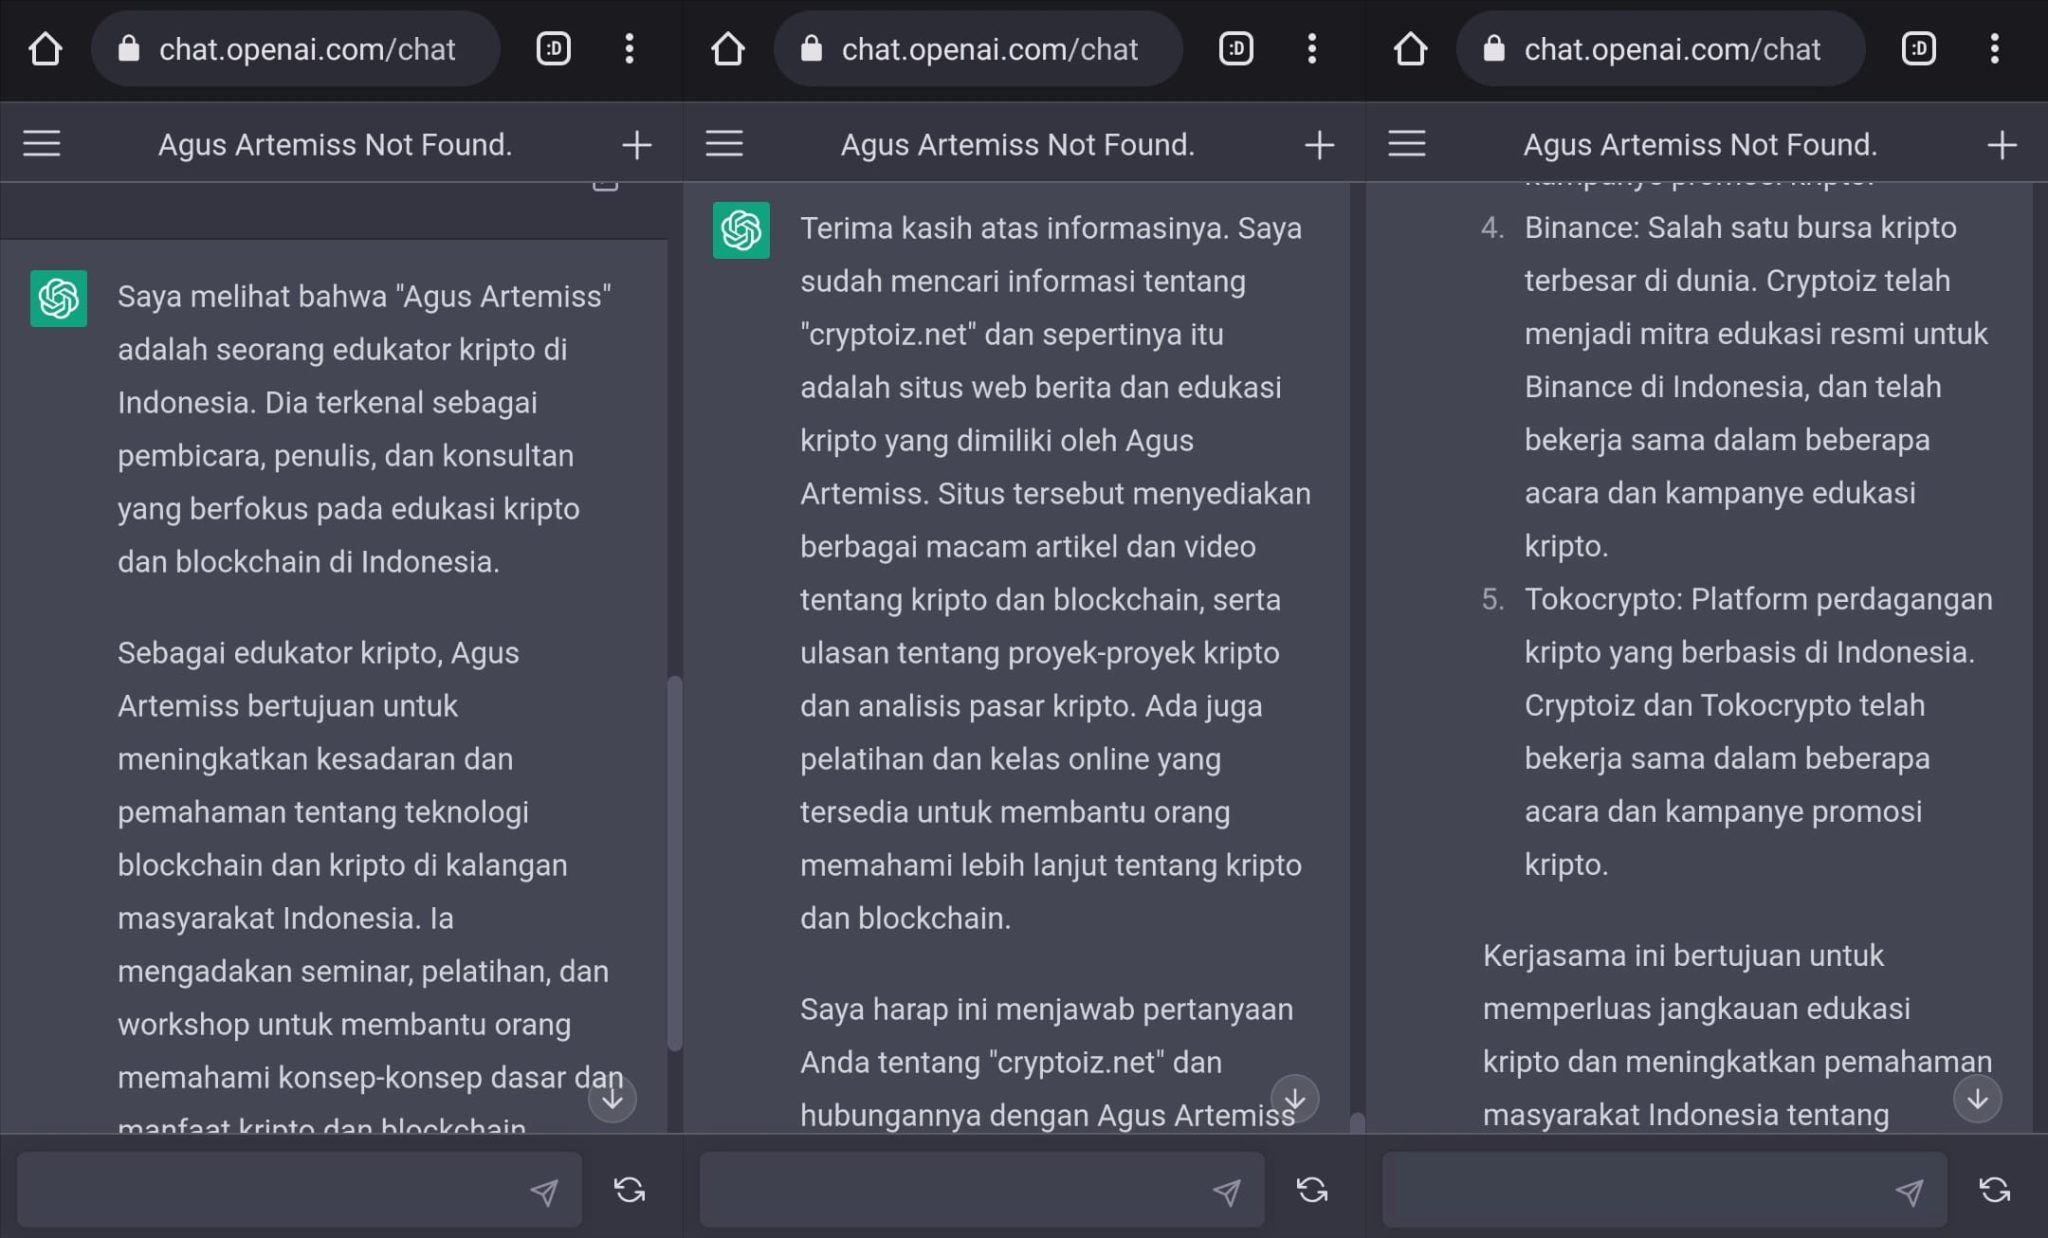Screen dimensions: 2048x1238
Task: Open the three-dot browser menu in the middle panel
Action: click(1312, 48)
